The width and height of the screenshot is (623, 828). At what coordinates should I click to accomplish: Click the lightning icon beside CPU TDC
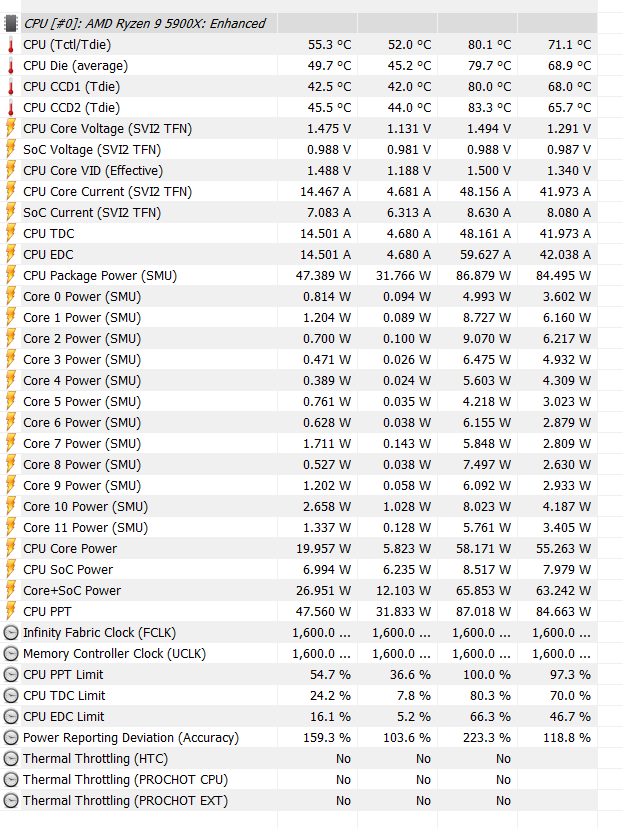coord(11,233)
